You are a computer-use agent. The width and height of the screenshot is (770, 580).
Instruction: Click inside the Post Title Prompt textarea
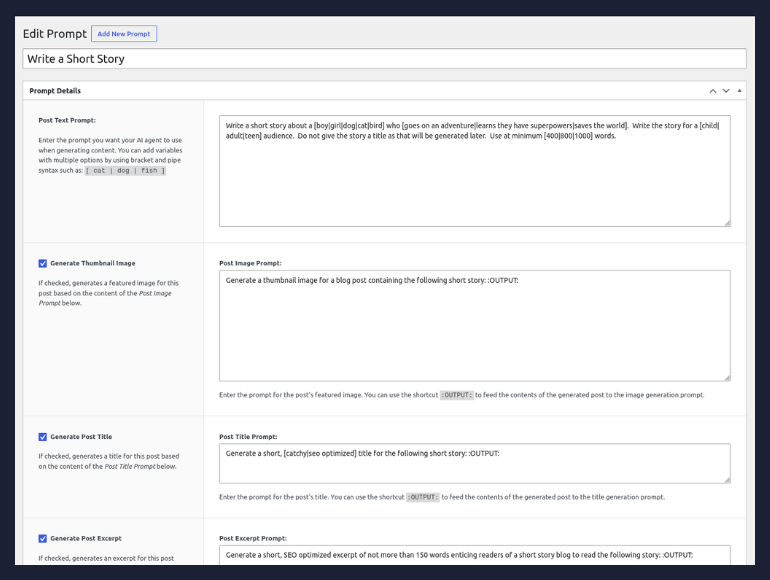[475, 463]
